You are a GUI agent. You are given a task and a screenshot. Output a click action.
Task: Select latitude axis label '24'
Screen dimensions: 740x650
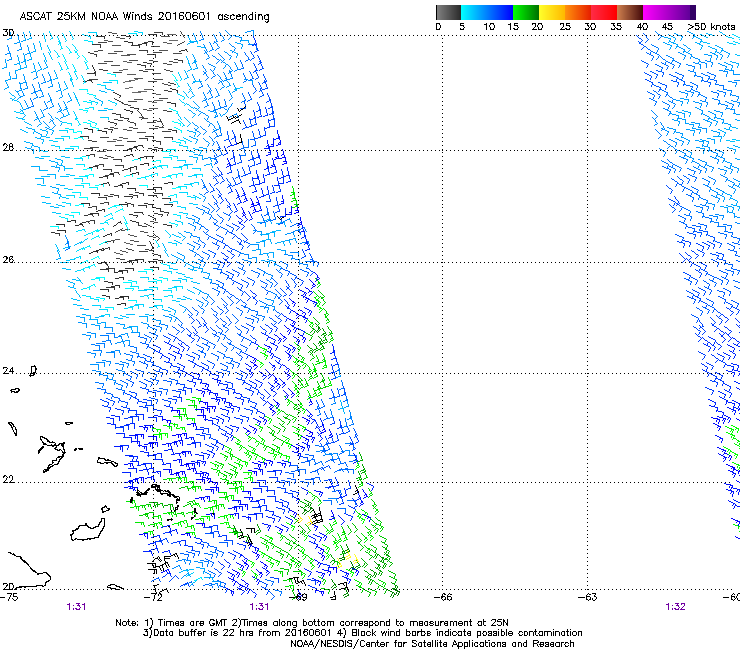(8, 371)
